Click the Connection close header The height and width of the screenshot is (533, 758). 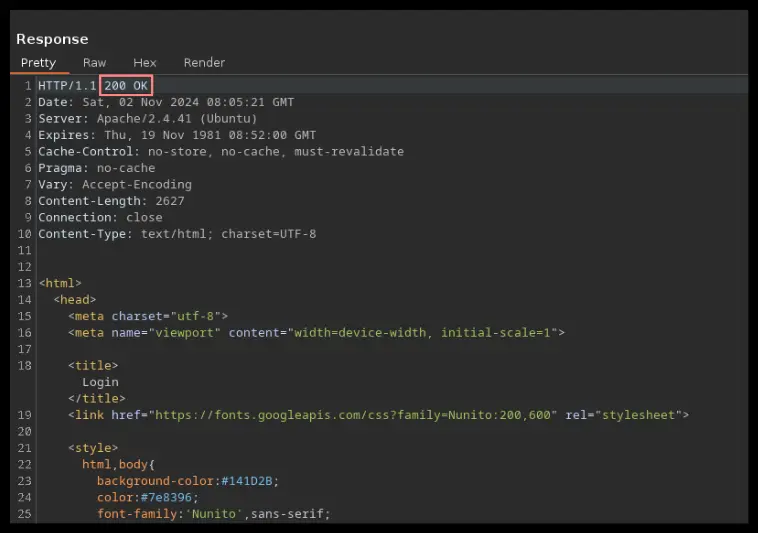pos(100,217)
